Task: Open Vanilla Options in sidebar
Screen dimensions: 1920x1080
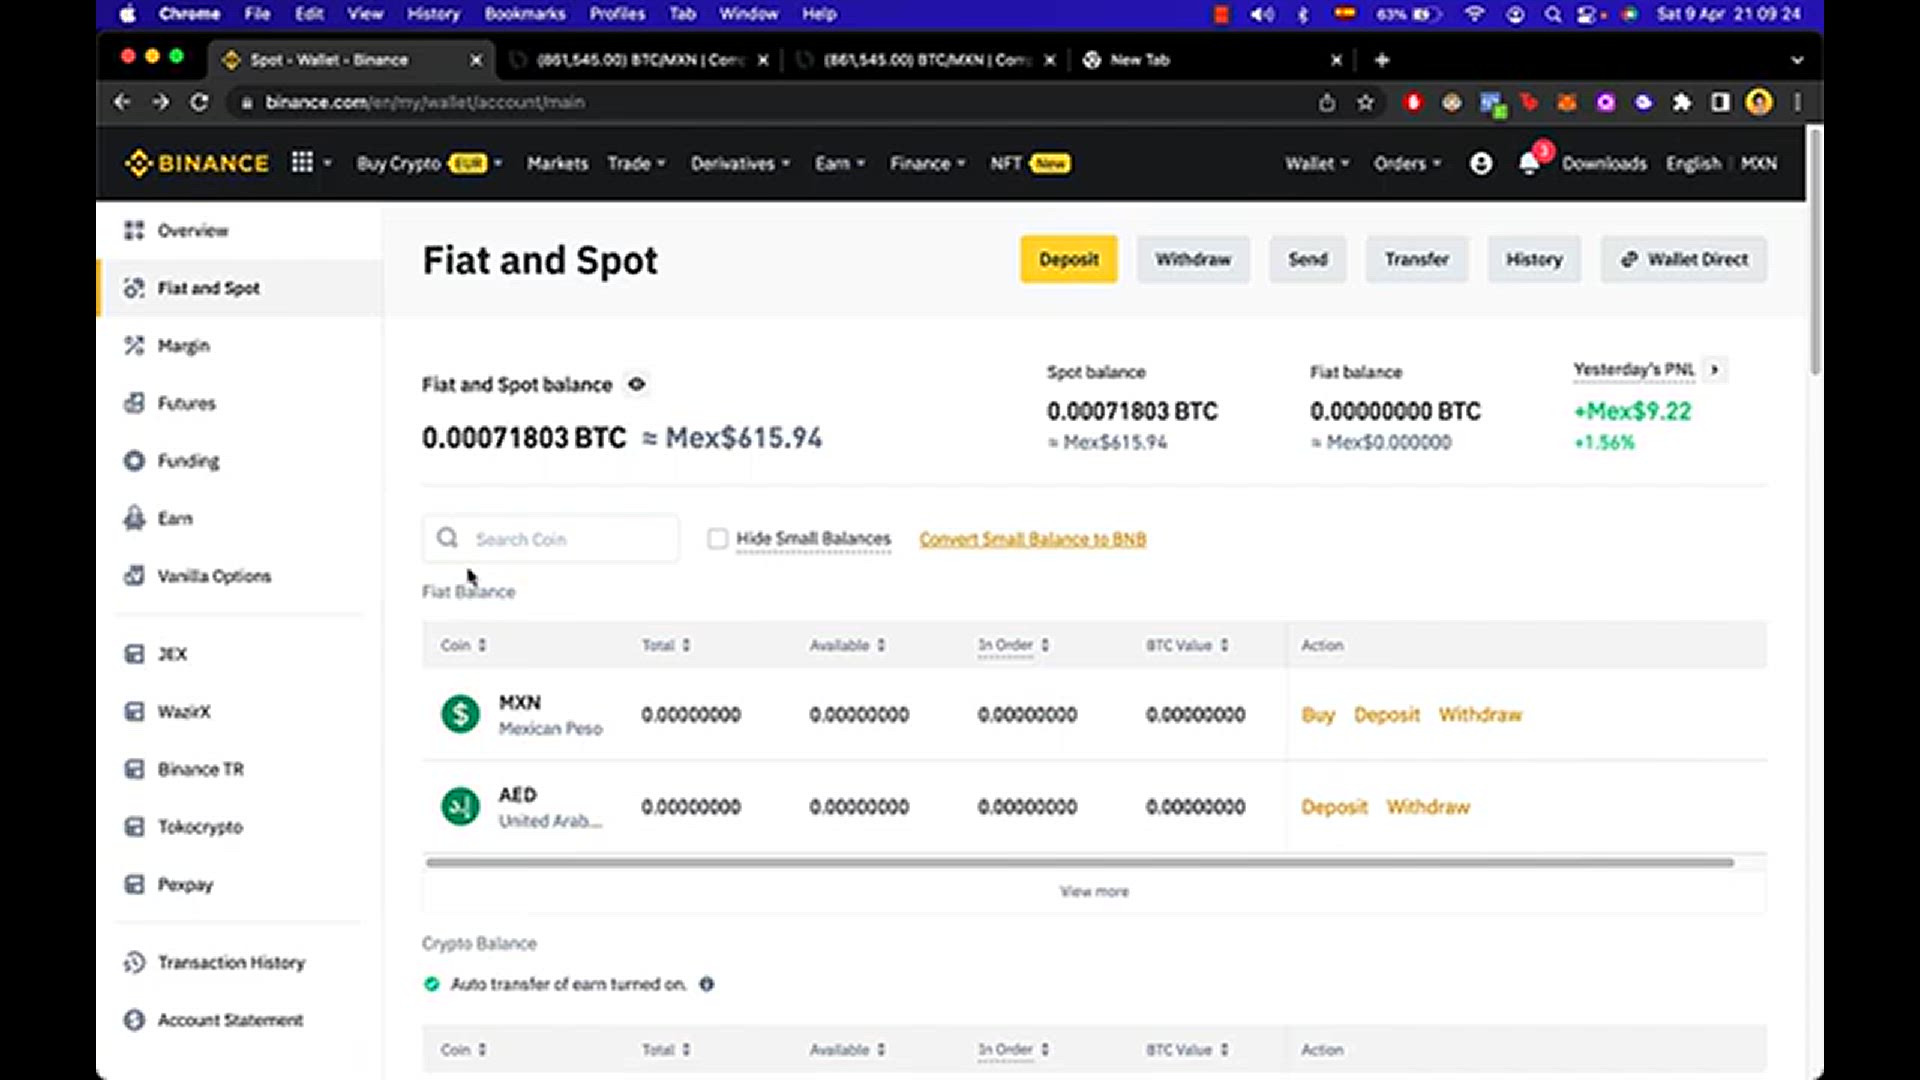Action: (214, 576)
